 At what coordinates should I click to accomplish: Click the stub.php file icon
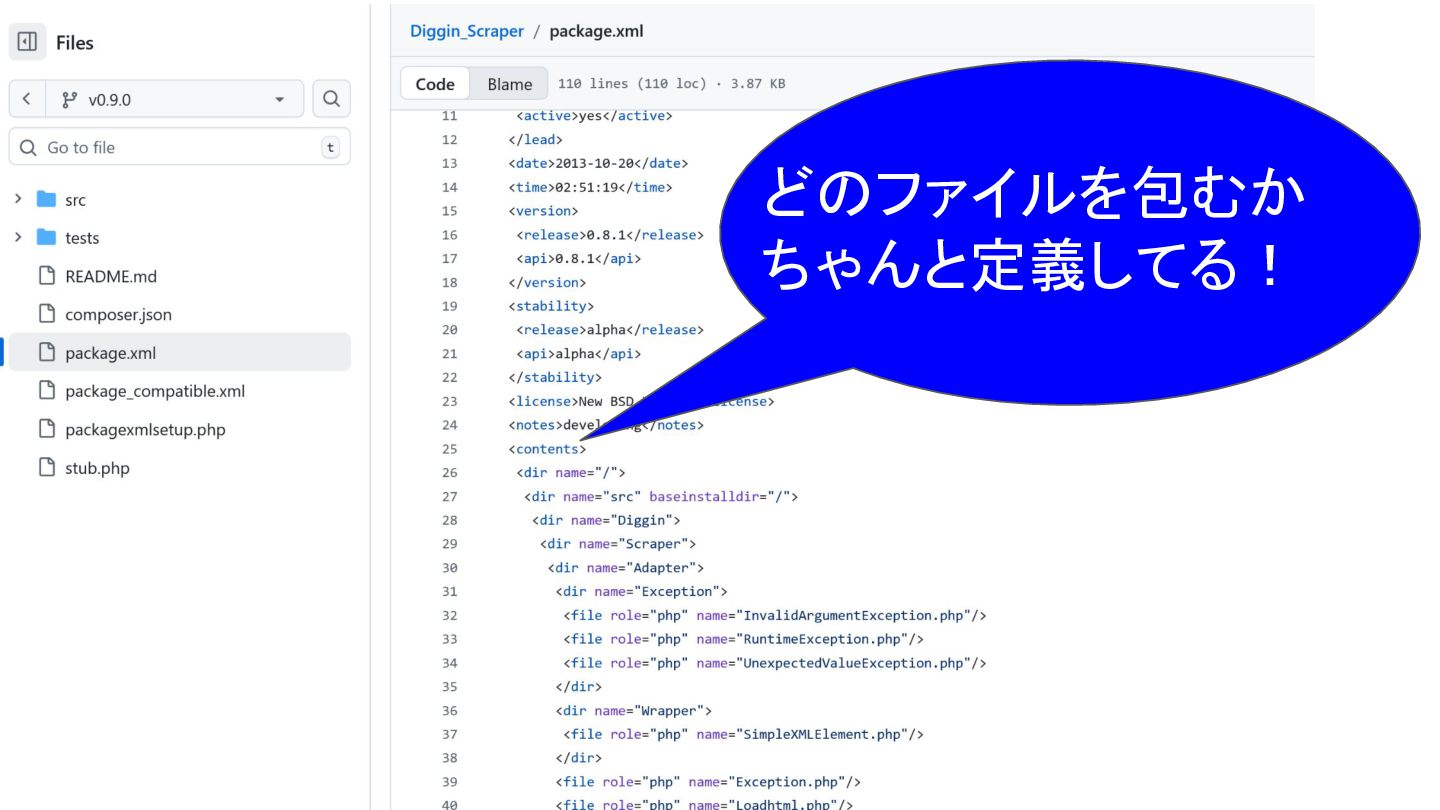pyautogui.click(x=46, y=467)
